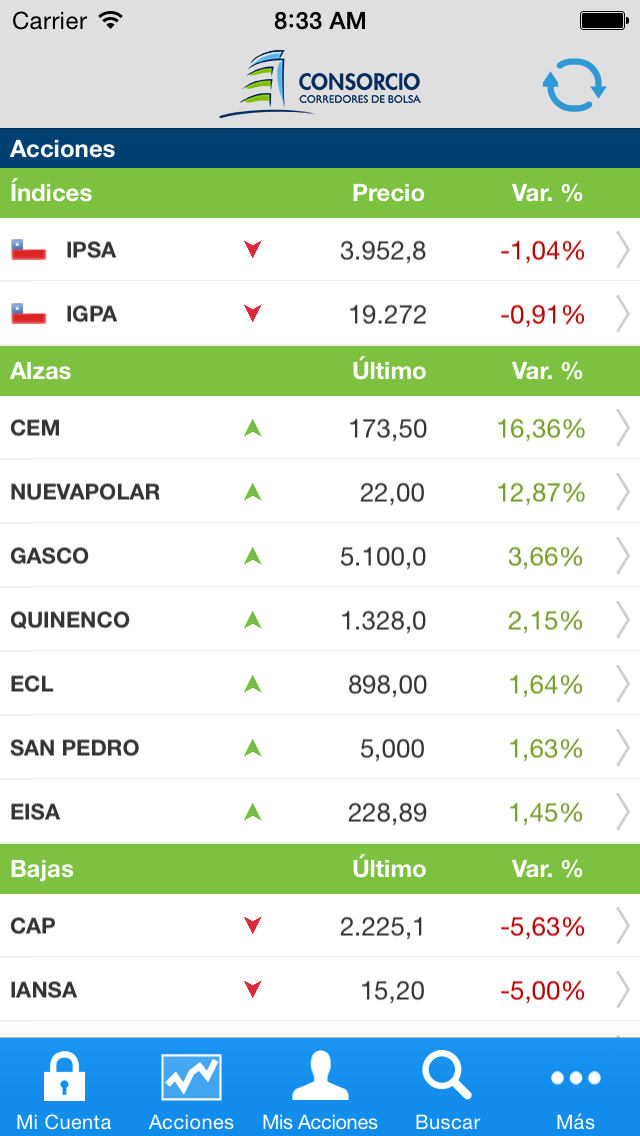
Task: Open CEM row disclosure chevron
Action: click(x=622, y=428)
